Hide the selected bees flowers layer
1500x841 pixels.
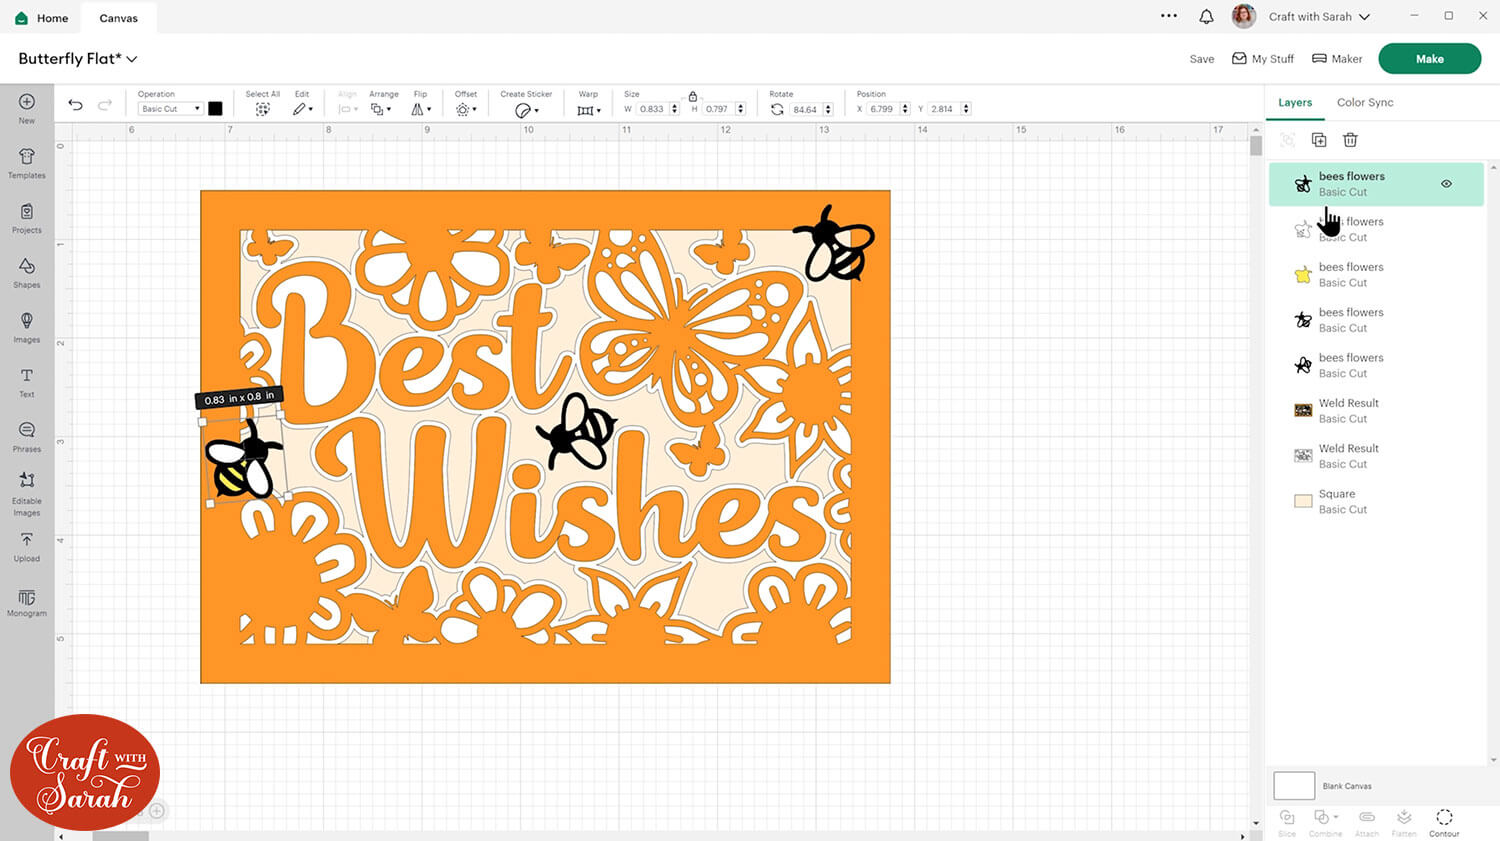click(x=1446, y=184)
